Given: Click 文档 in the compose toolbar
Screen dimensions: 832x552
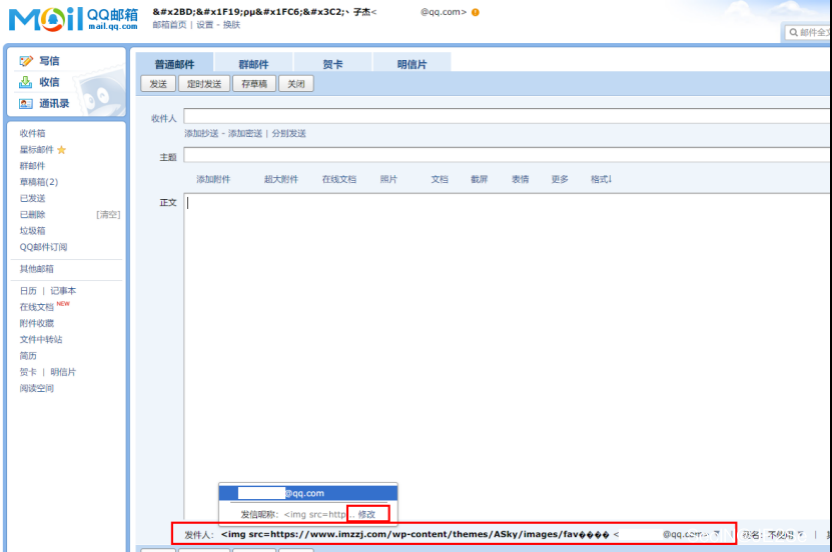Looking at the screenshot, I should pyautogui.click(x=439, y=179).
